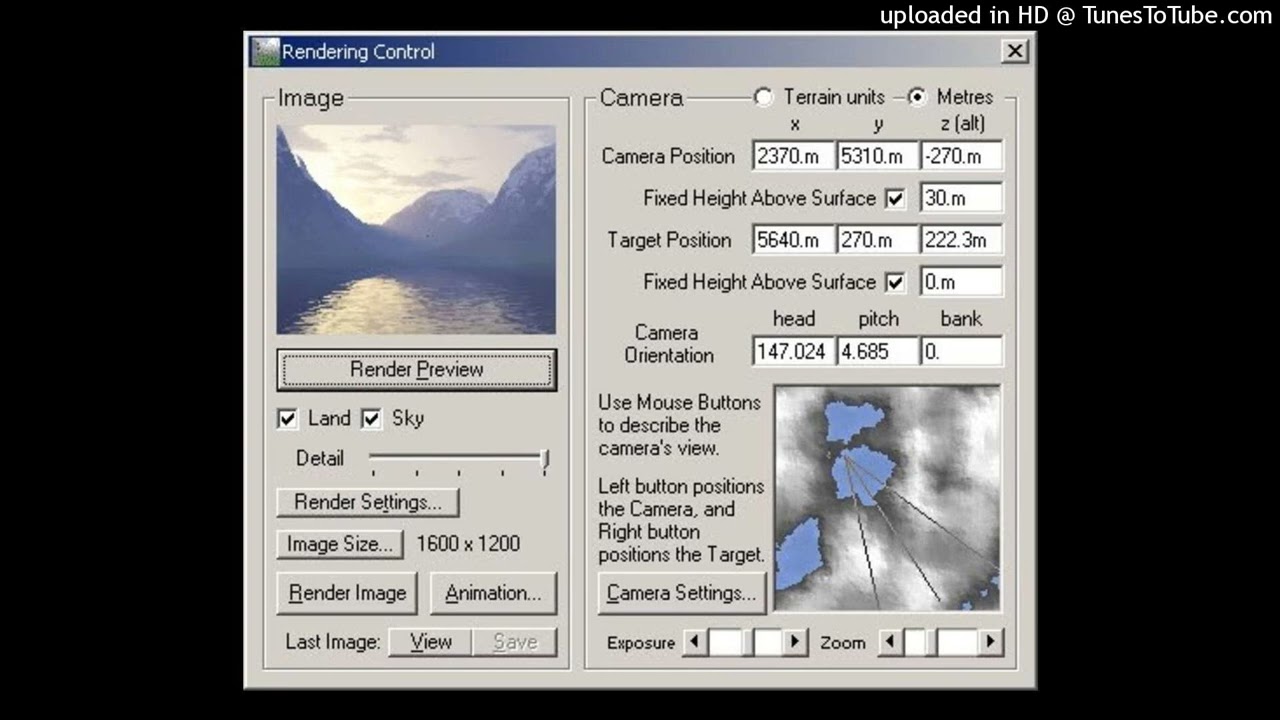Select the Terrain units radio button

click(x=764, y=97)
